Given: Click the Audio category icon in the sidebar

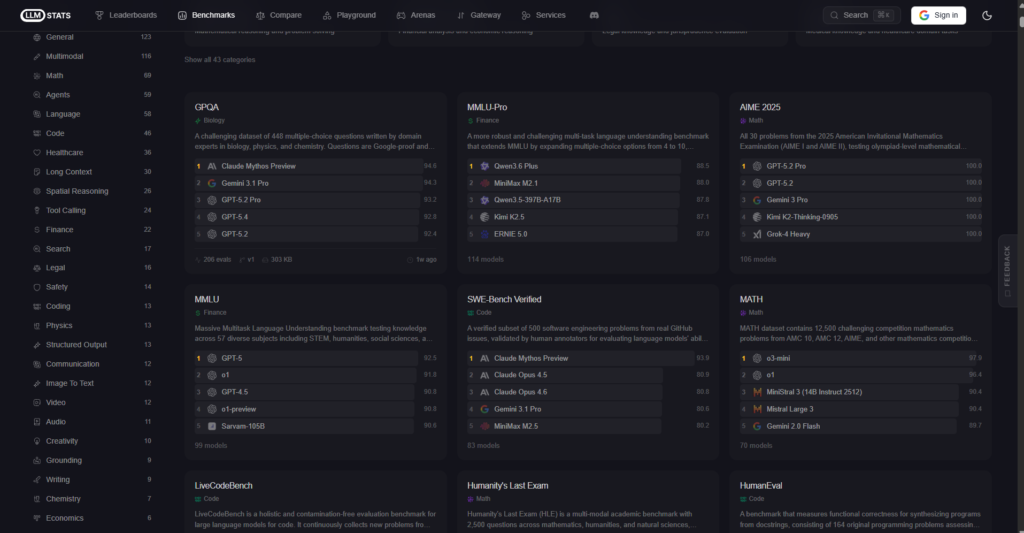Looking at the screenshot, I should [37, 422].
